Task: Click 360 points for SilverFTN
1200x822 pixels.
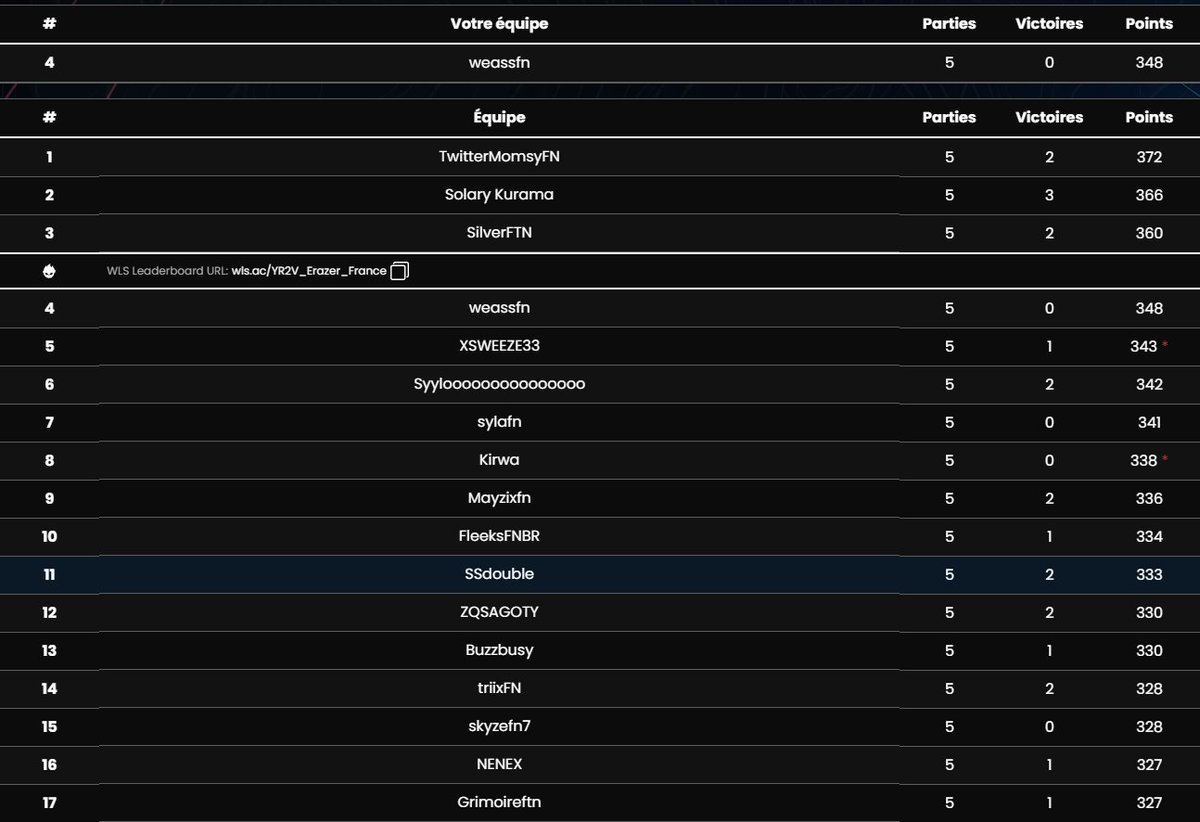Action: click(x=1149, y=233)
